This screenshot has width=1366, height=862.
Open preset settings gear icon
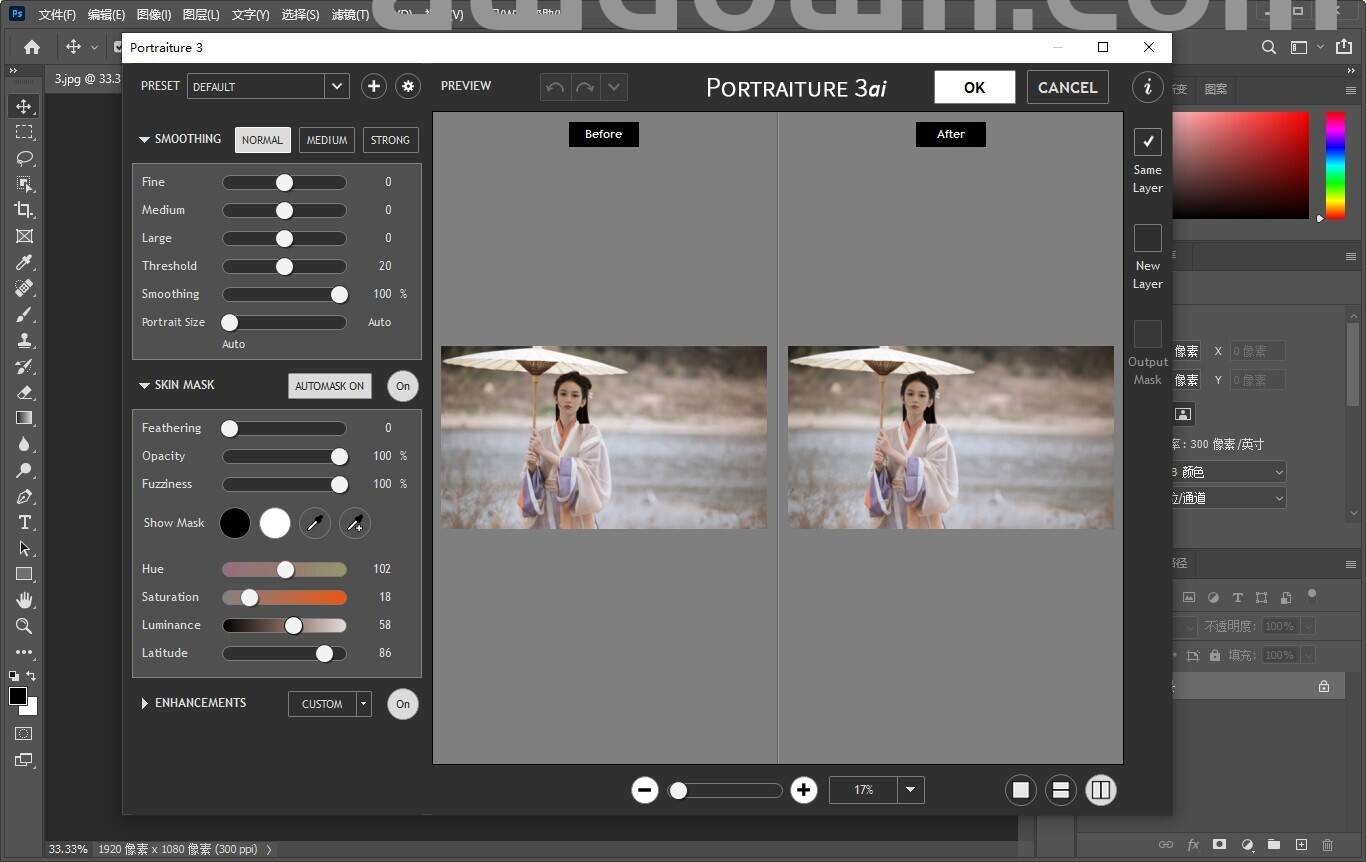pyautogui.click(x=407, y=87)
